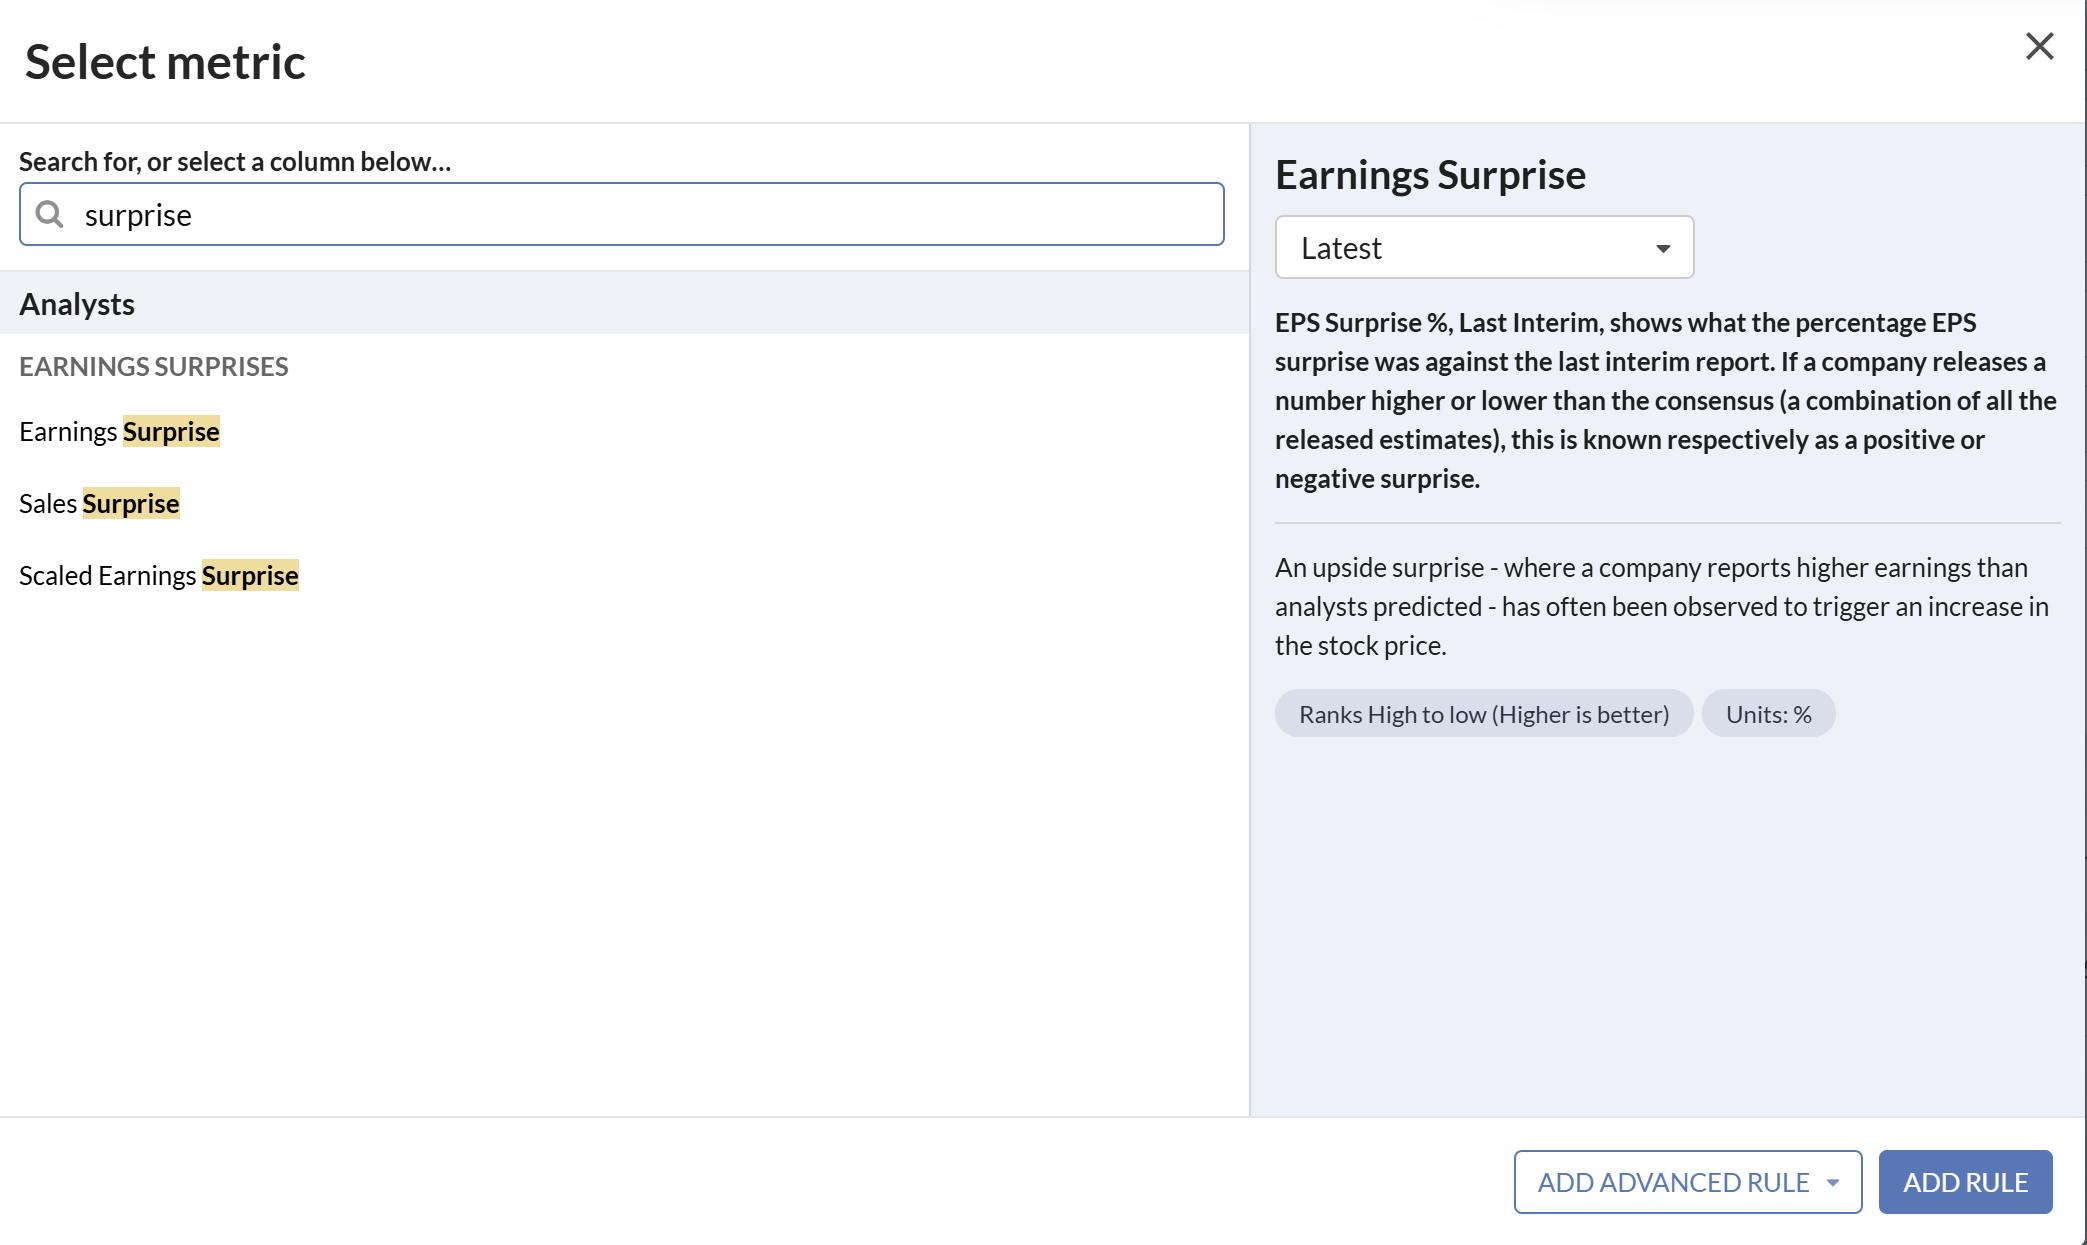Click the Units percent tag
This screenshot has height=1245, width=2087.
[x=1768, y=714]
